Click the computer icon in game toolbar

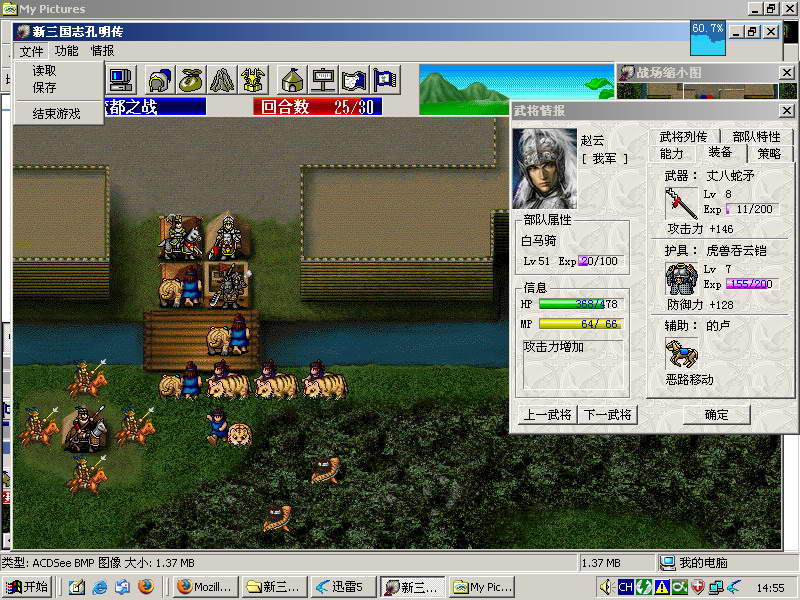[122, 80]
